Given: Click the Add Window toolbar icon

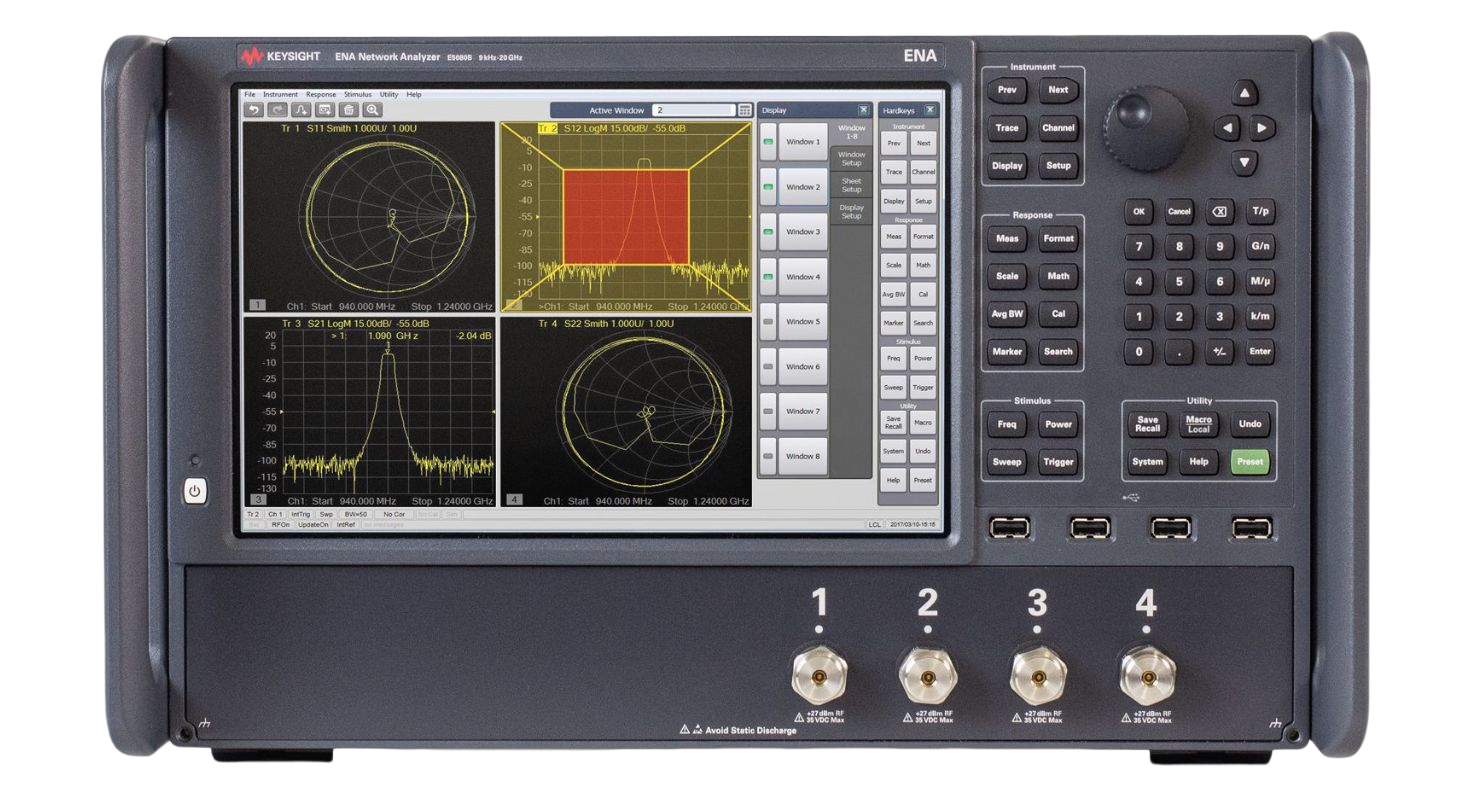Looking at the screenshot, I should click(x=325, y=110).
